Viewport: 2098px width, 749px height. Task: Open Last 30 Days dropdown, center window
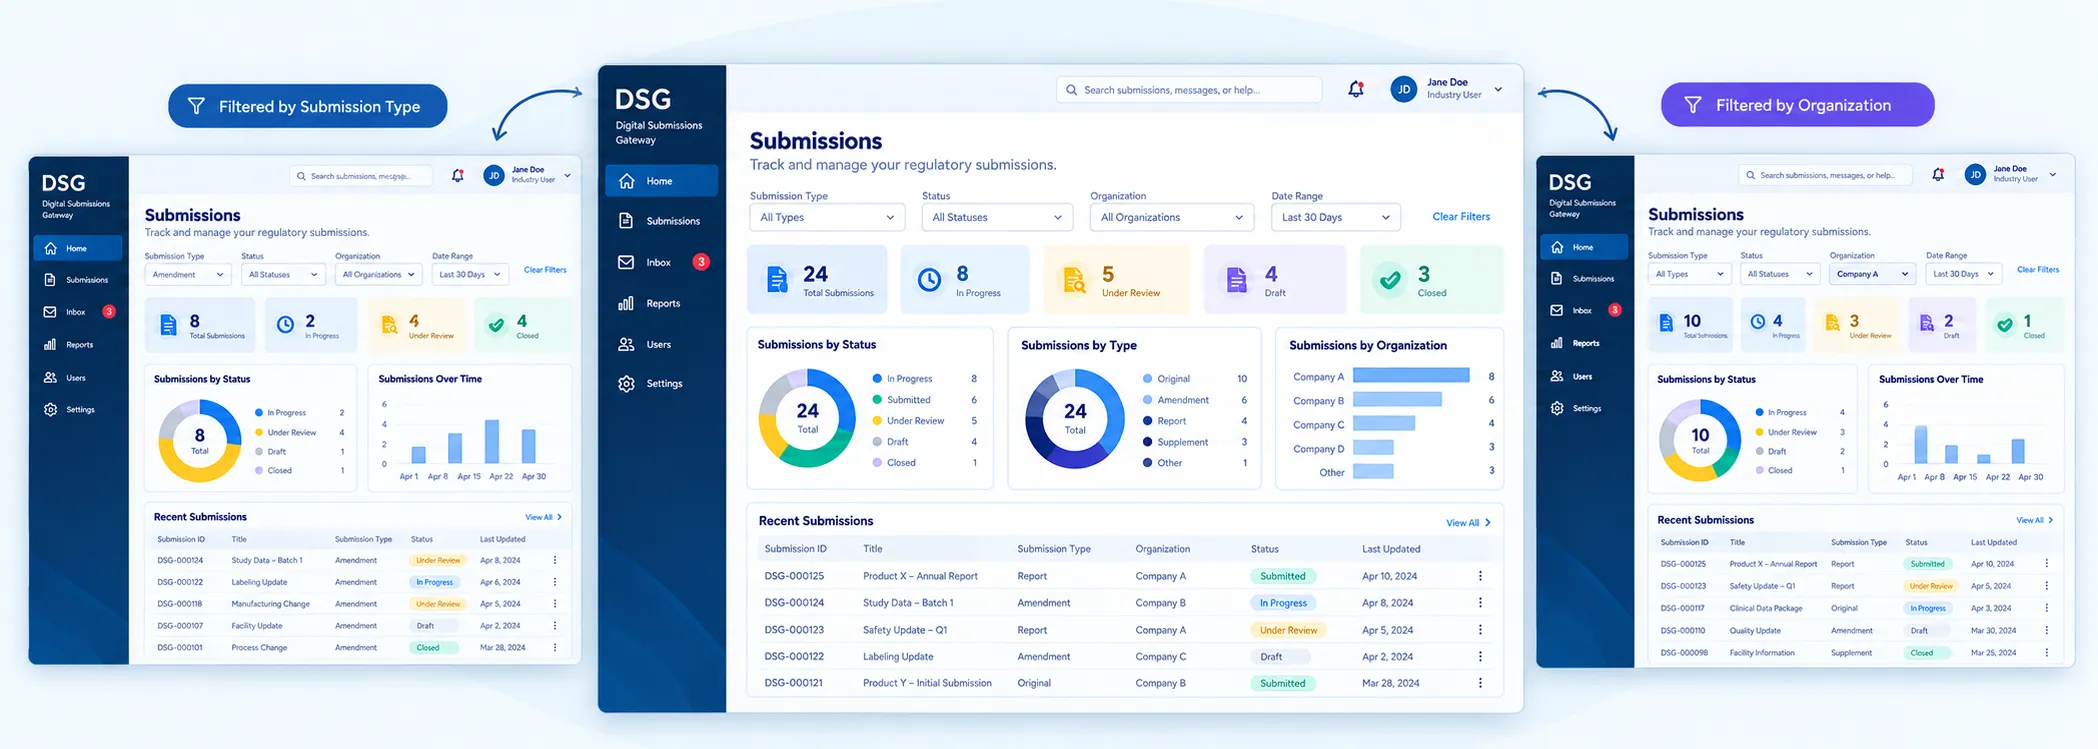[x=1336, y=217]
